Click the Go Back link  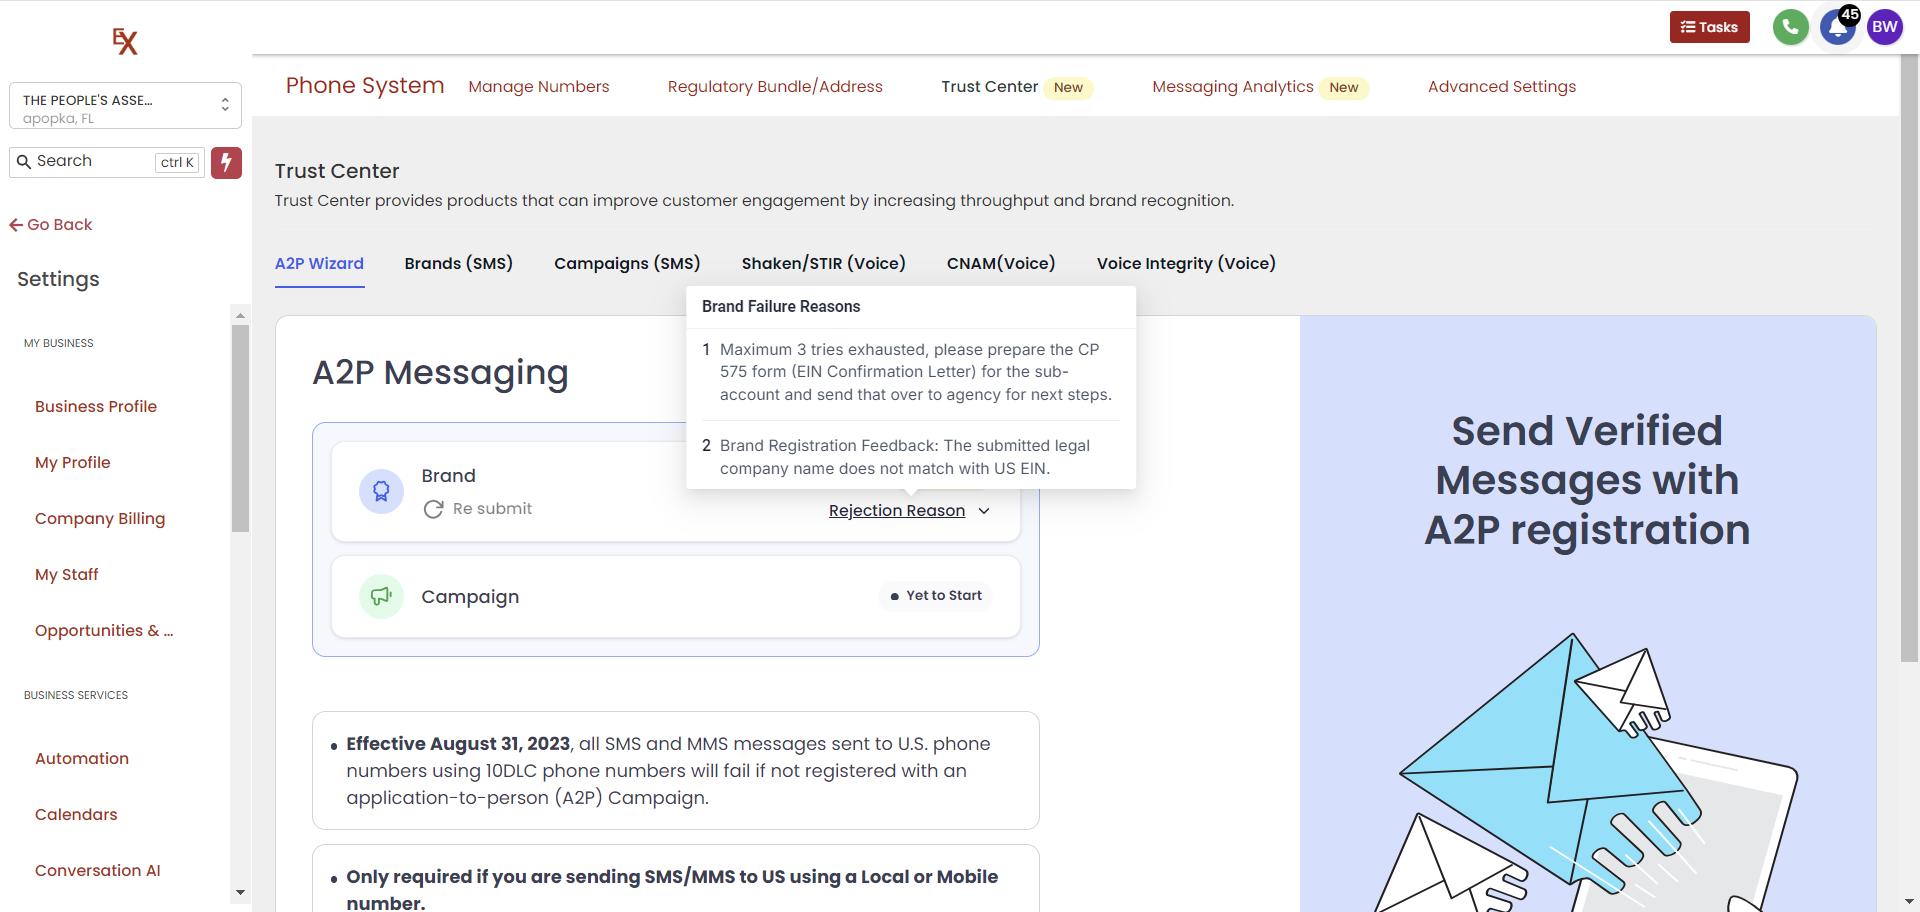[51, 225]
